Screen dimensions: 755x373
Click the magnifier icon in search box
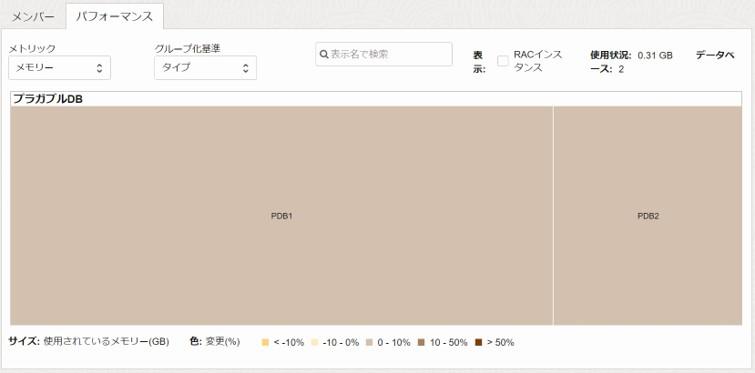(324, 54)
